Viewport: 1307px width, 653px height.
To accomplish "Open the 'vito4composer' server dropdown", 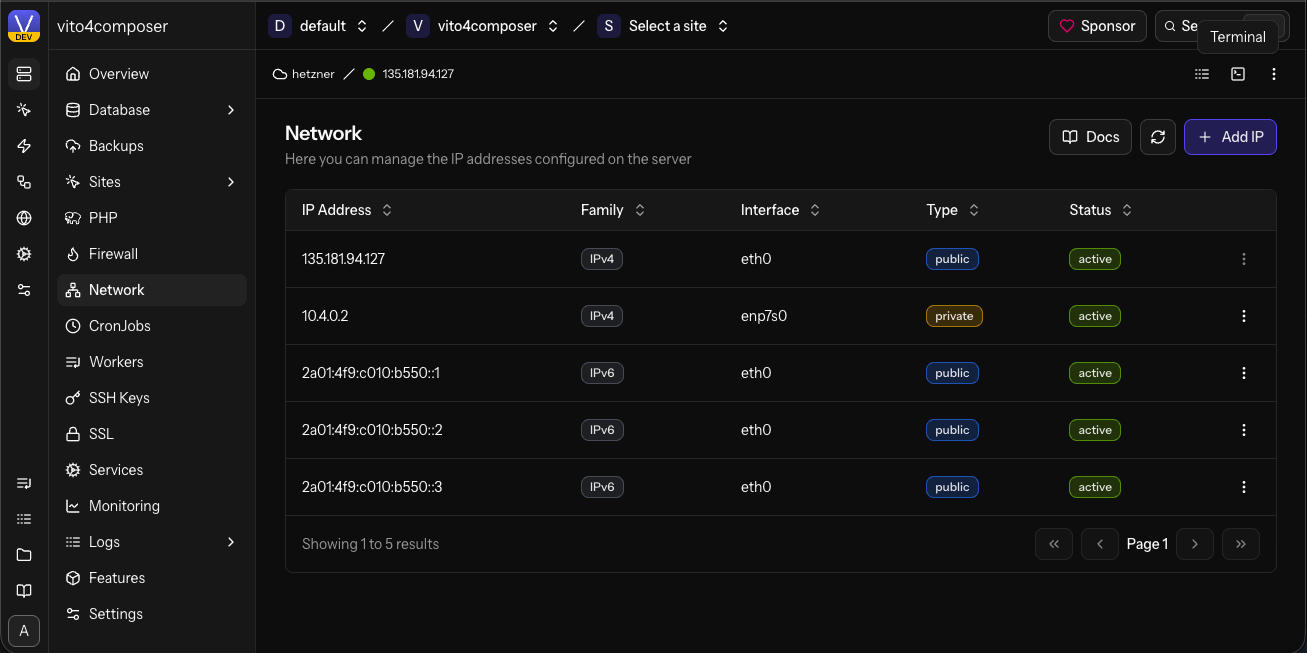I will [x=484, y=26].
